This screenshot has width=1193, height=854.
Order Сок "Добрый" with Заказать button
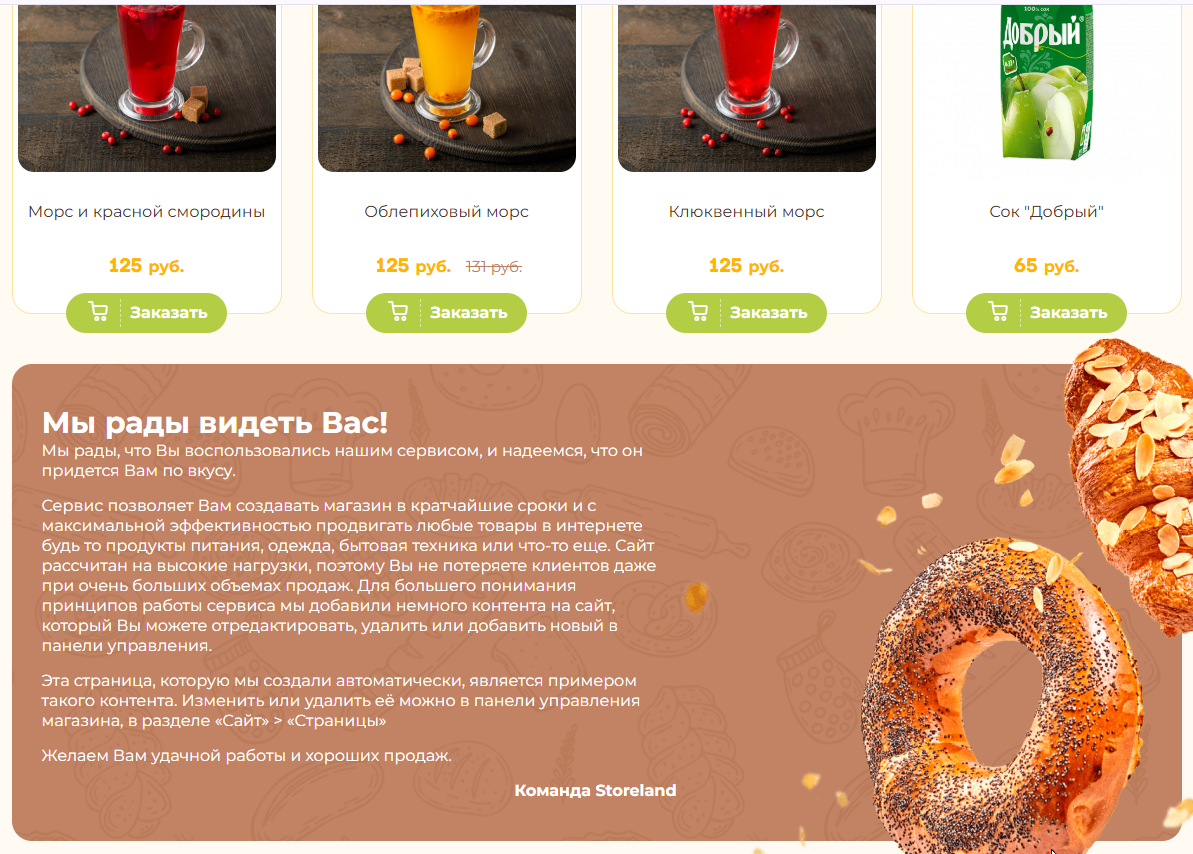pyautogui.click(x=1046, y=313)
